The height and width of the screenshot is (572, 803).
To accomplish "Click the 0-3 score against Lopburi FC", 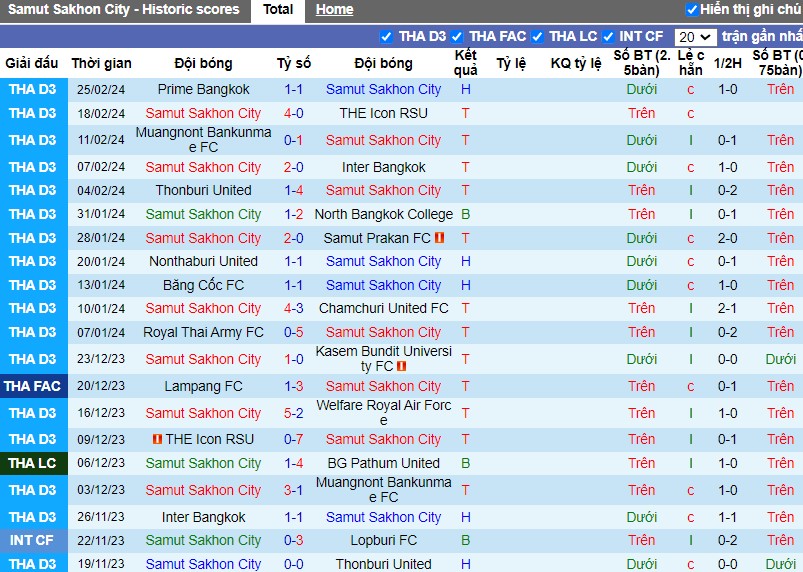I will pos(293,540).
